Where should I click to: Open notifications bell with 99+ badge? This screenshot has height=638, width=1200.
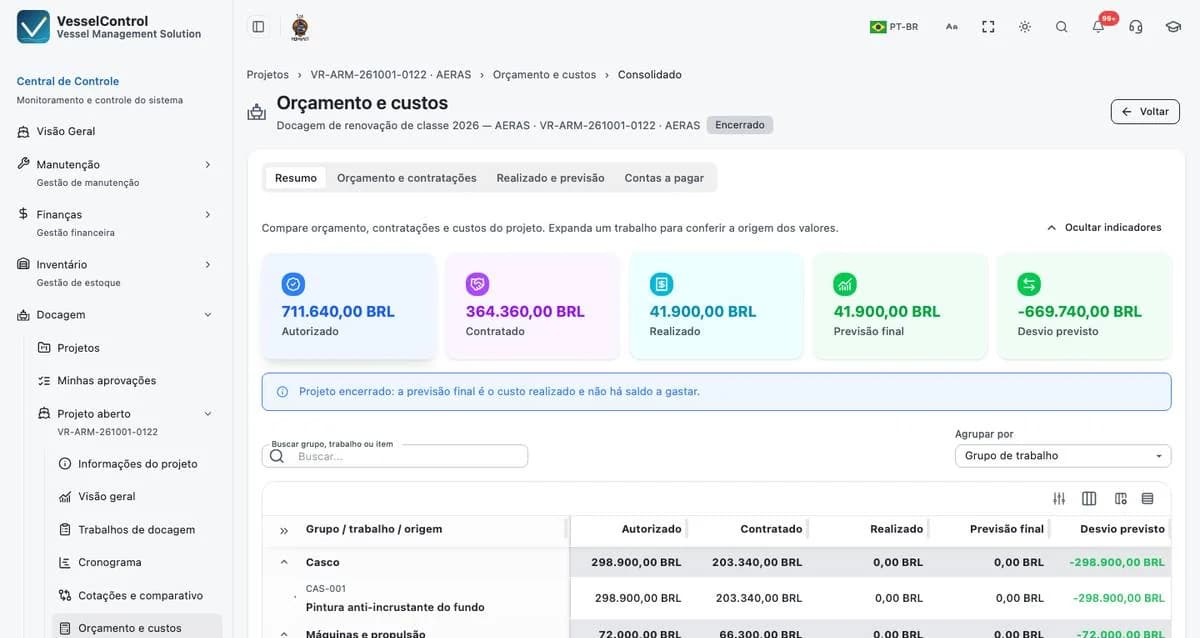(x=1099, y=27)
